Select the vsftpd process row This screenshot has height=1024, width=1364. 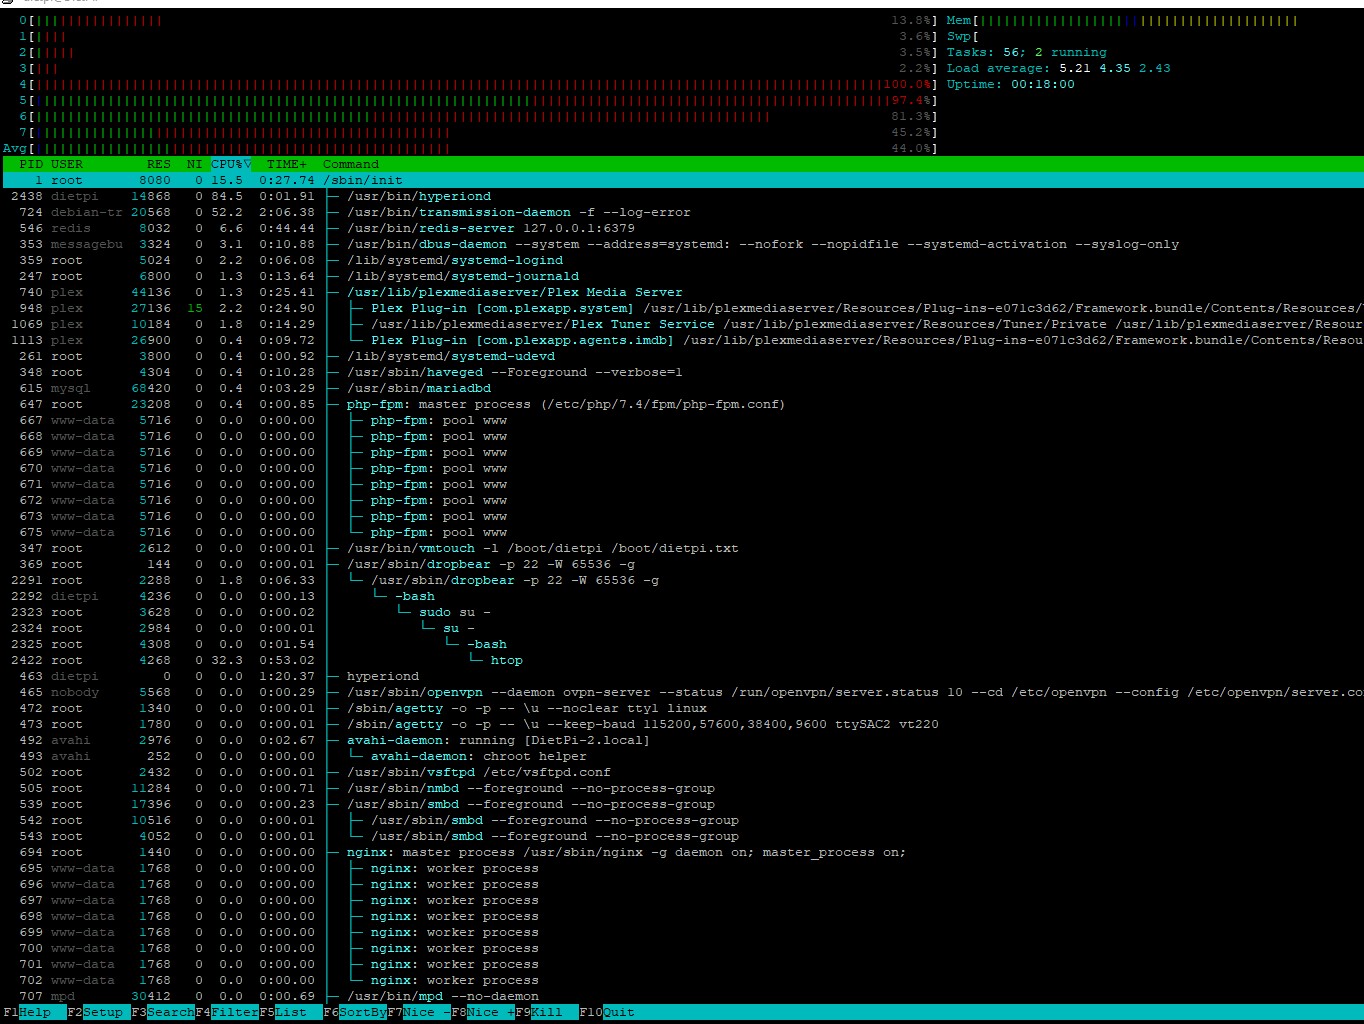pos(682,772)
